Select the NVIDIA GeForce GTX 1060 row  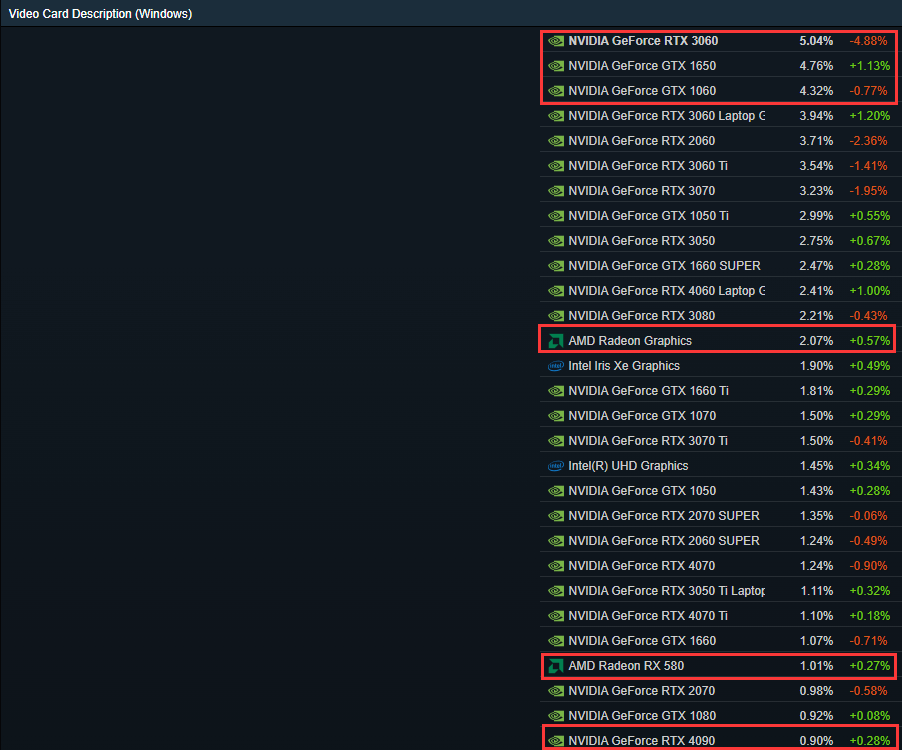(642, 91)
